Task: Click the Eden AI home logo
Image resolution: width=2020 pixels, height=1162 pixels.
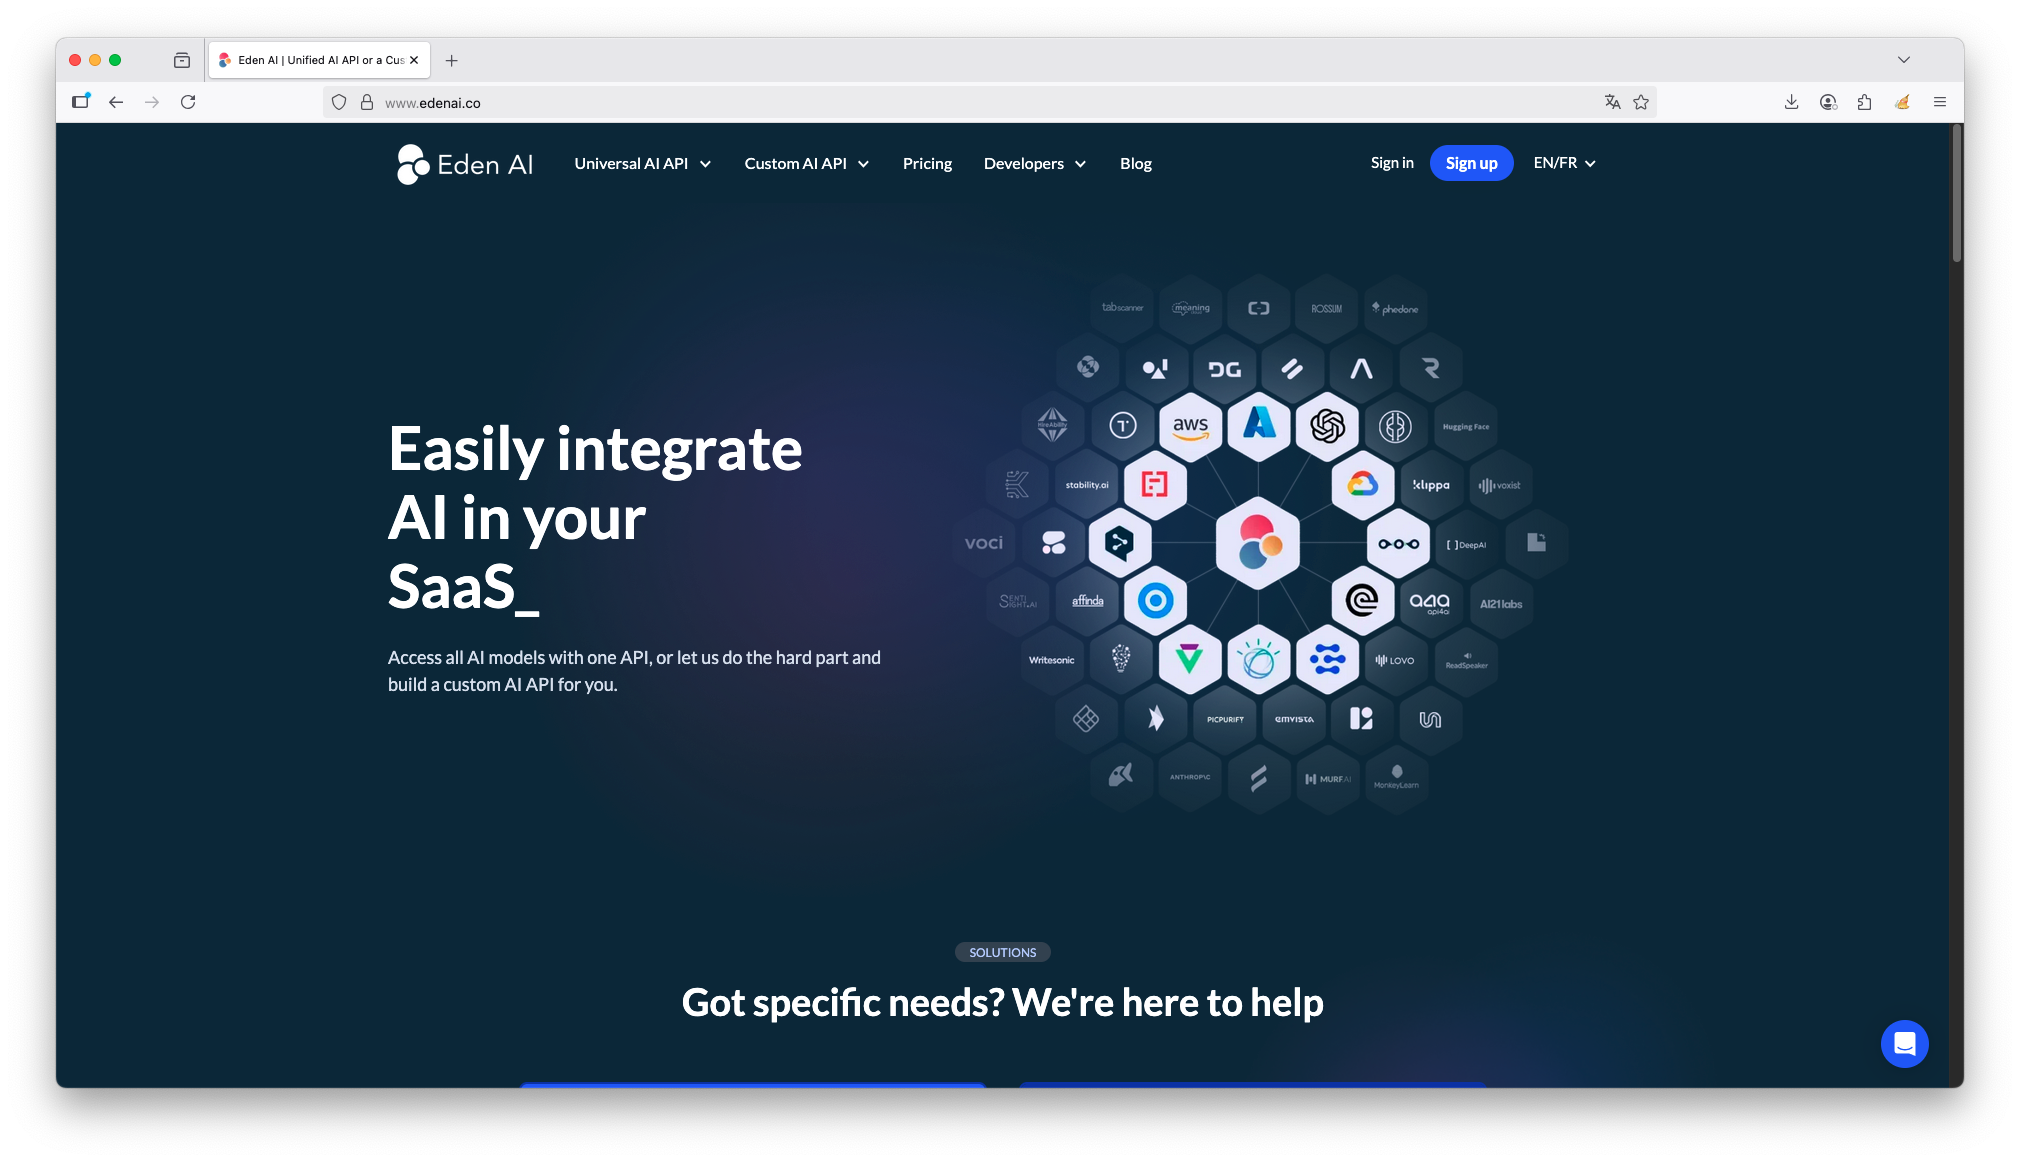Action: point(465,164)
